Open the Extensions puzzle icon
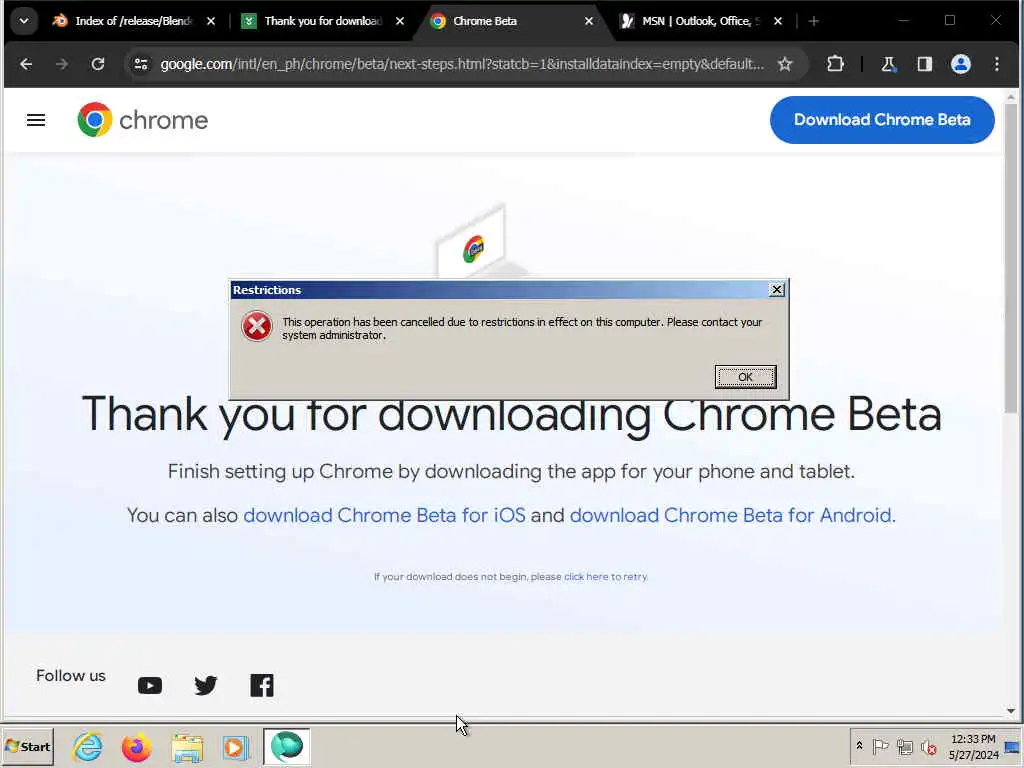Viewport: 1024px width, 768px height. point(835,64)
